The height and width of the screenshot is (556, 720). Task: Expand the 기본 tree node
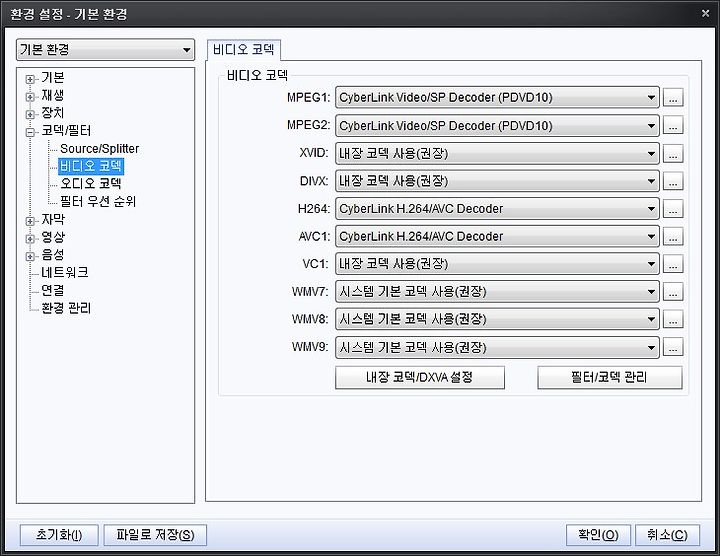(30, 79)
